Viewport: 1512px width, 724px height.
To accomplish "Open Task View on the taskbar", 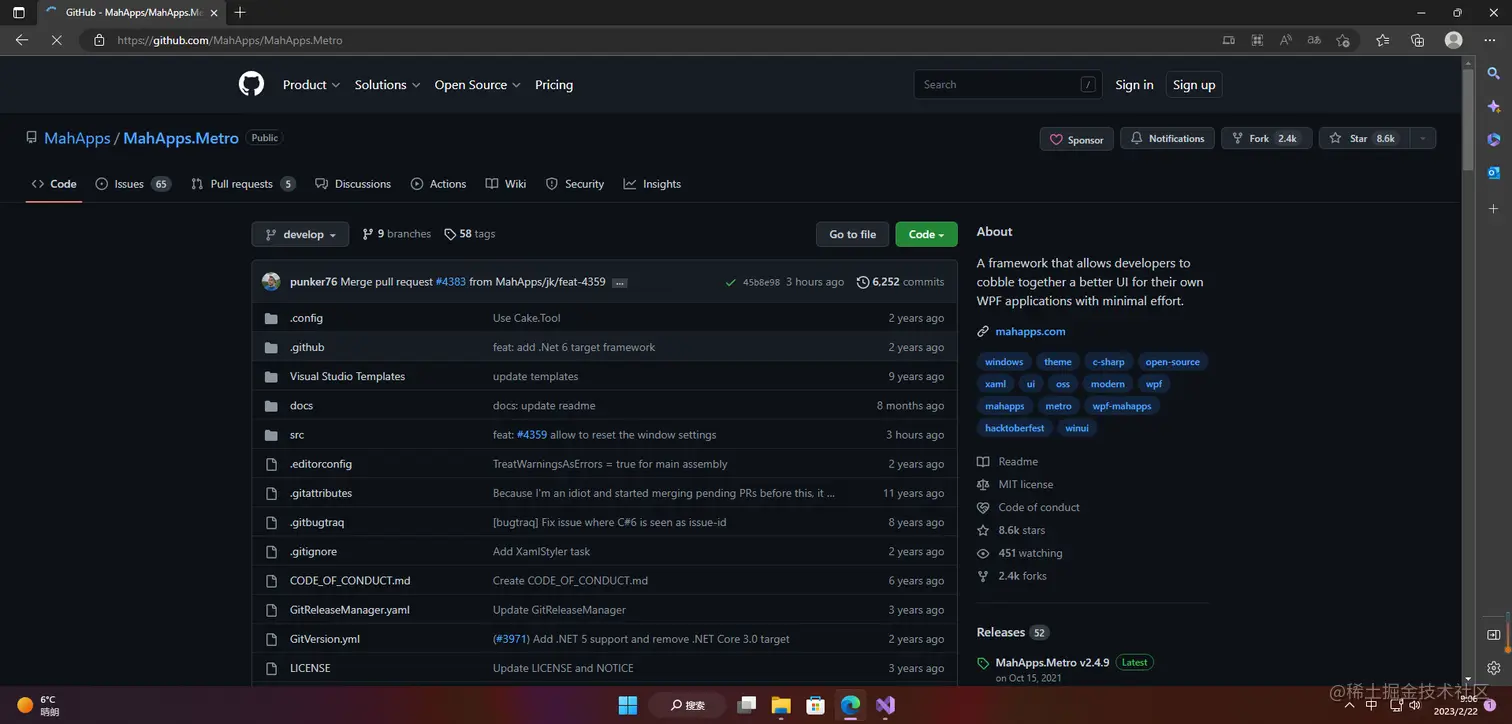I will (746, 705).
